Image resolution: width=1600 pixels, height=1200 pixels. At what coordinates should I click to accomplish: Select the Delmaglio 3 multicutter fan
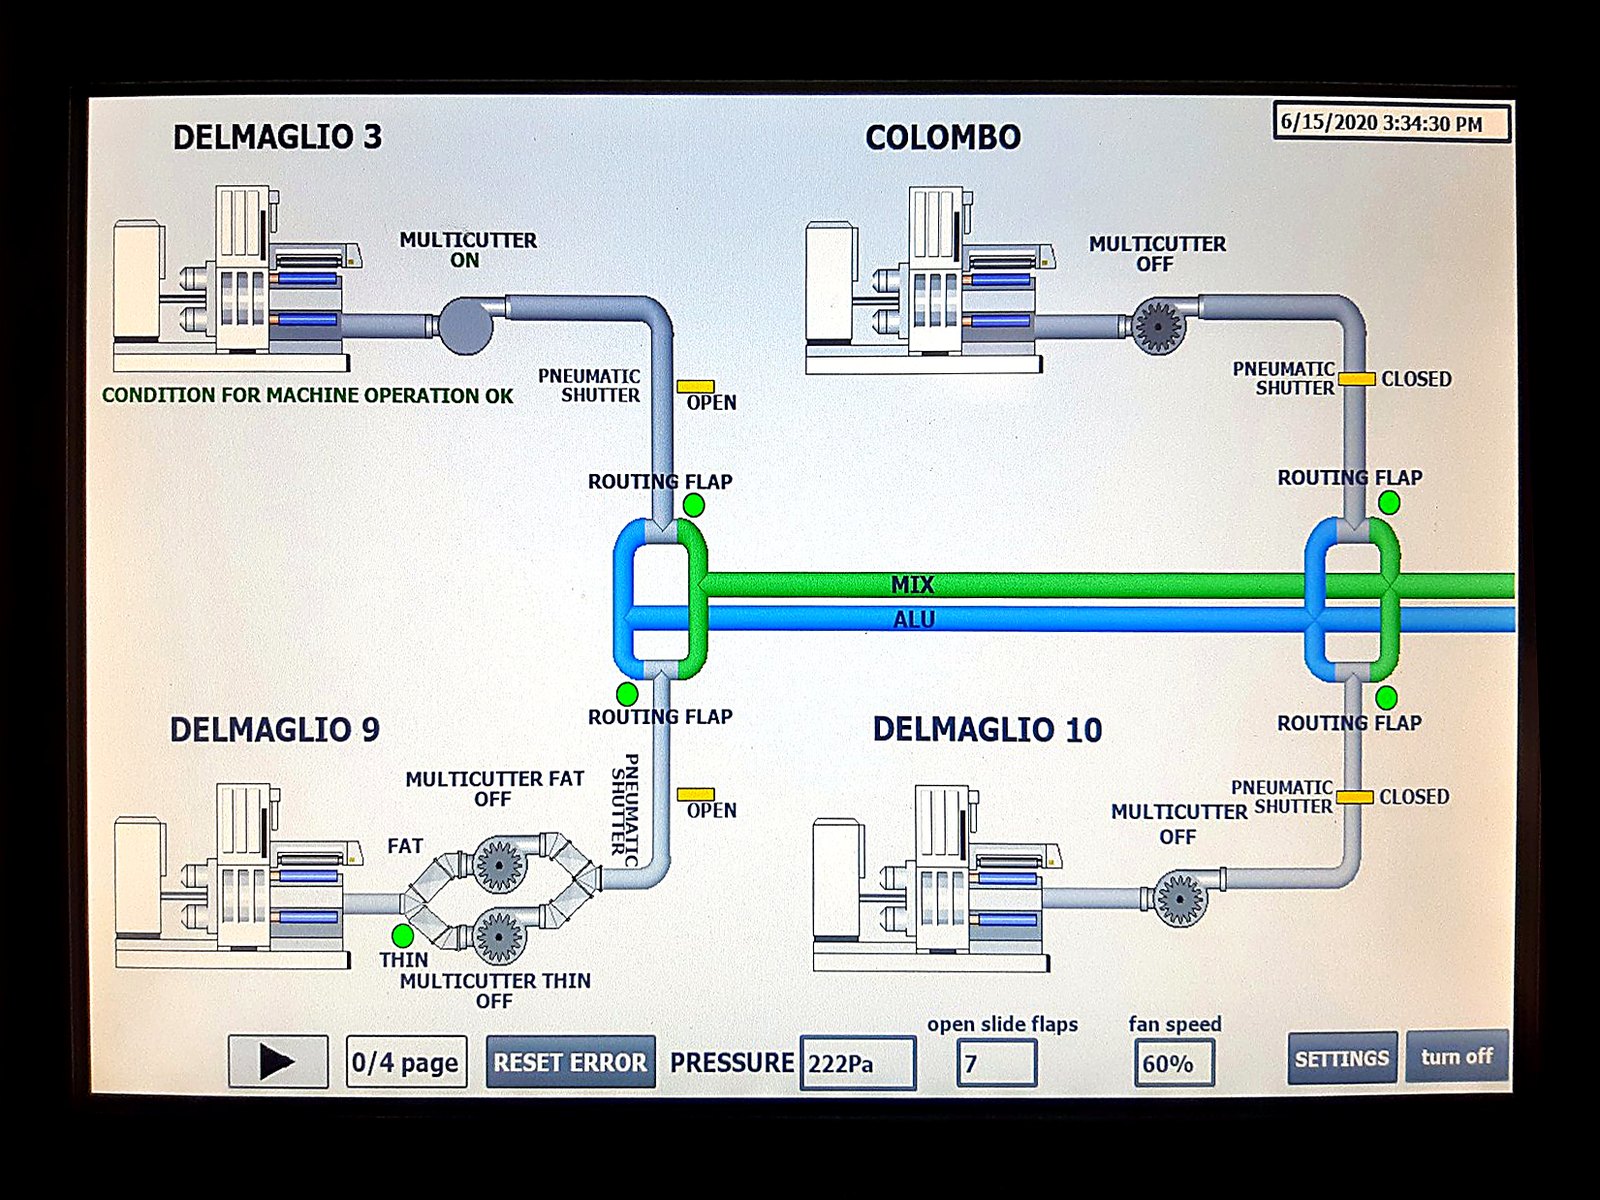[x=466, y=326]
